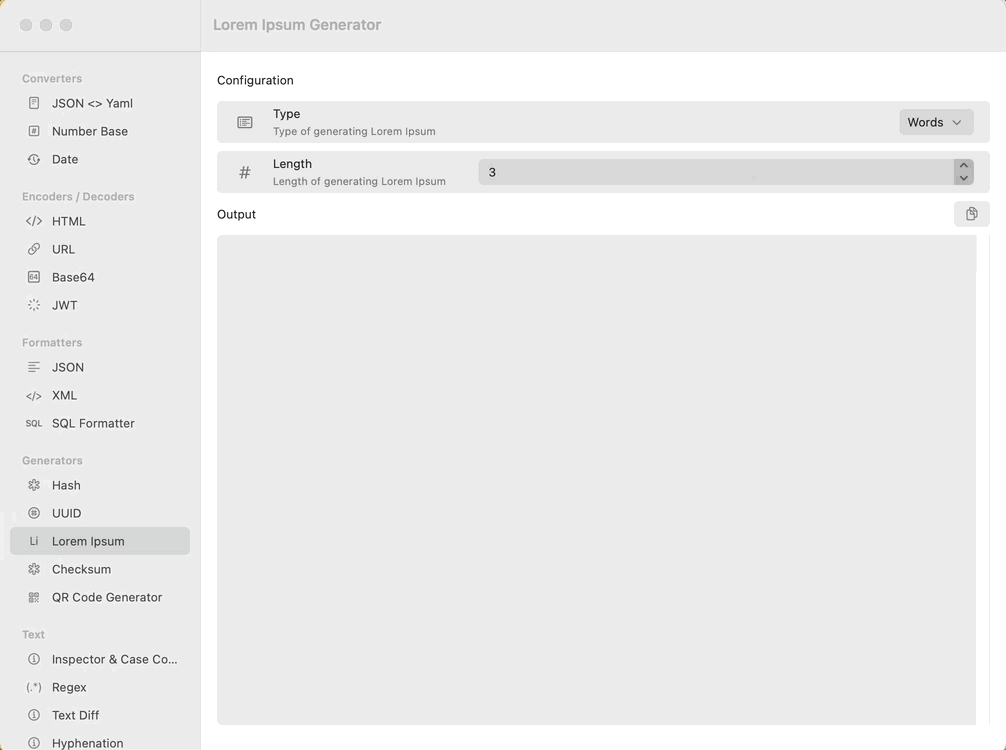This screenshot has width=1006, height=750.
Task: Click inside the Output text area
Action: [597, 480]
